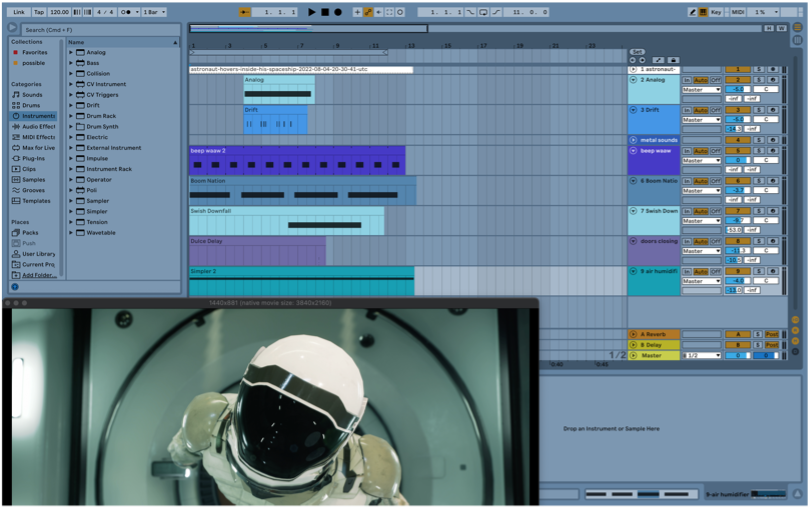Set 9 air humidifi track monitor to Off
Image resolution: width=812 pixels, height=510 pixels.
tap(715, 271)
